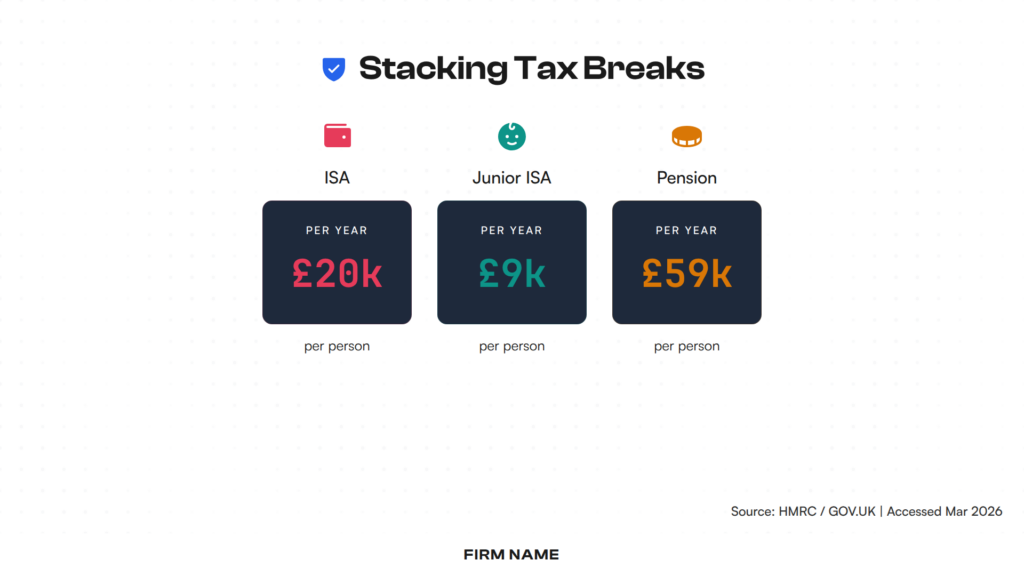
Task: Click the teal £9k figure
Action: tap(511, 273)
